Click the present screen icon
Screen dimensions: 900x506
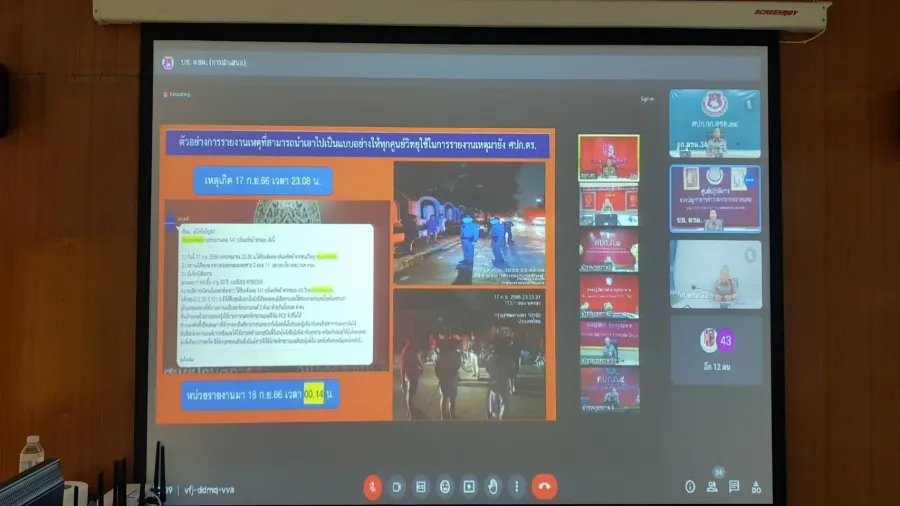[x=469, y=486]
